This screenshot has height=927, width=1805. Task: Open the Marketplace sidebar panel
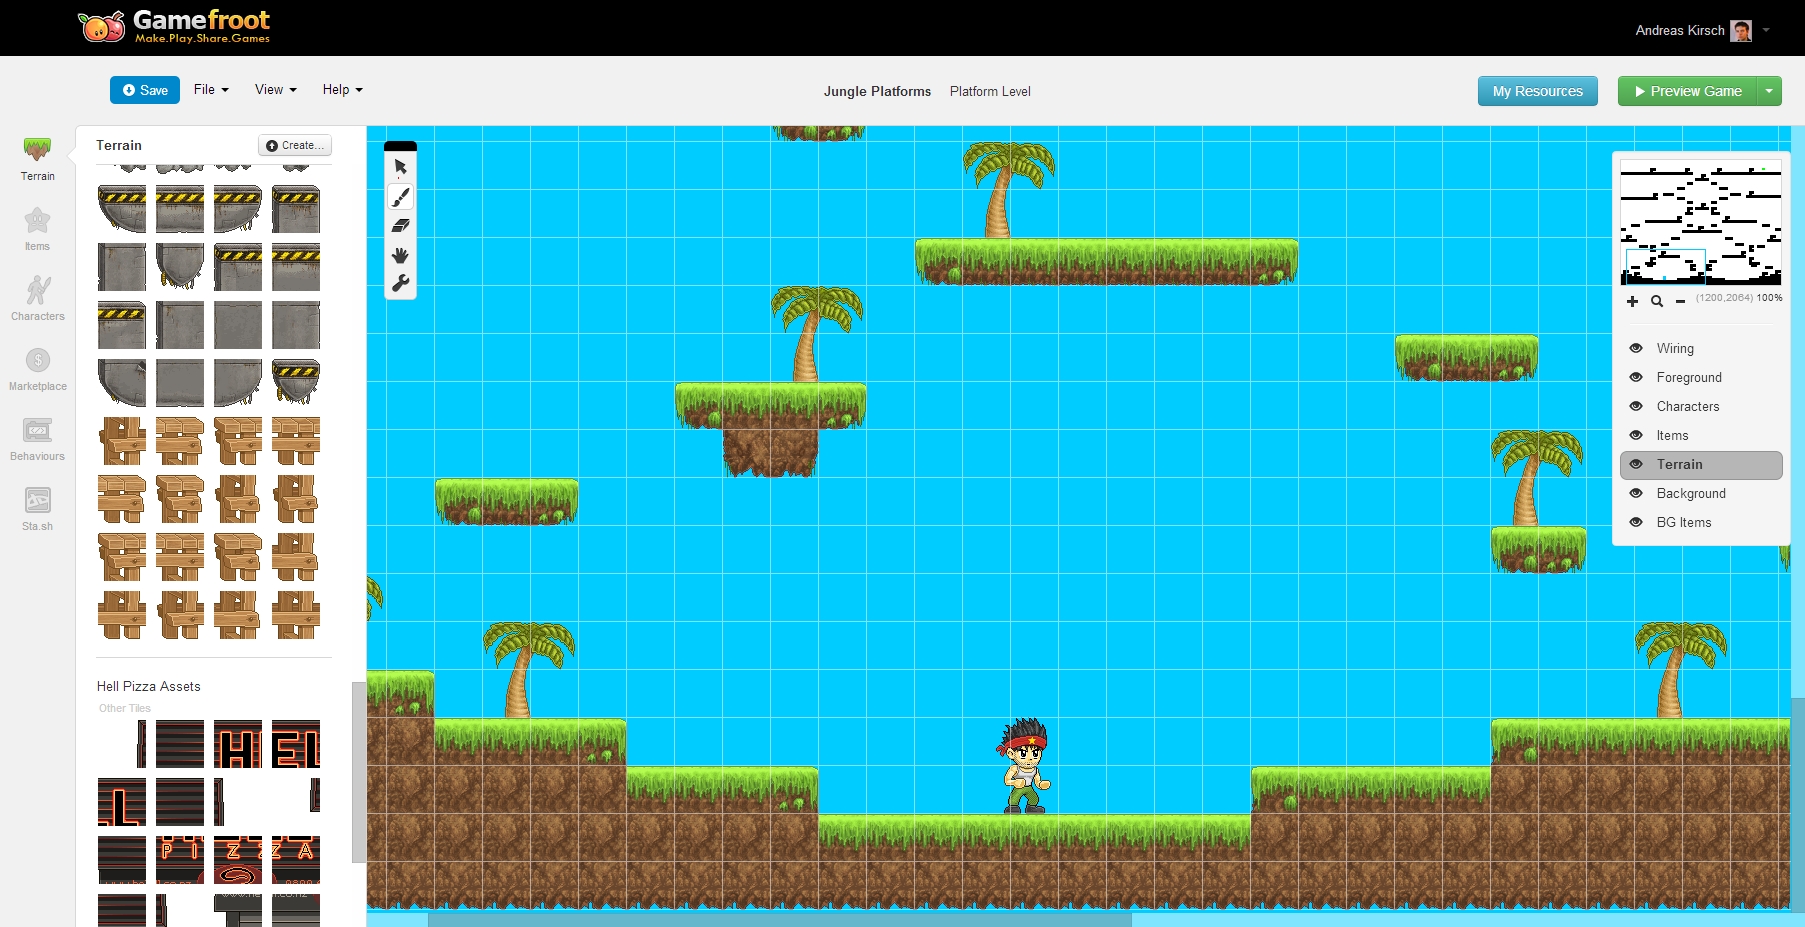tap(37, 369)
